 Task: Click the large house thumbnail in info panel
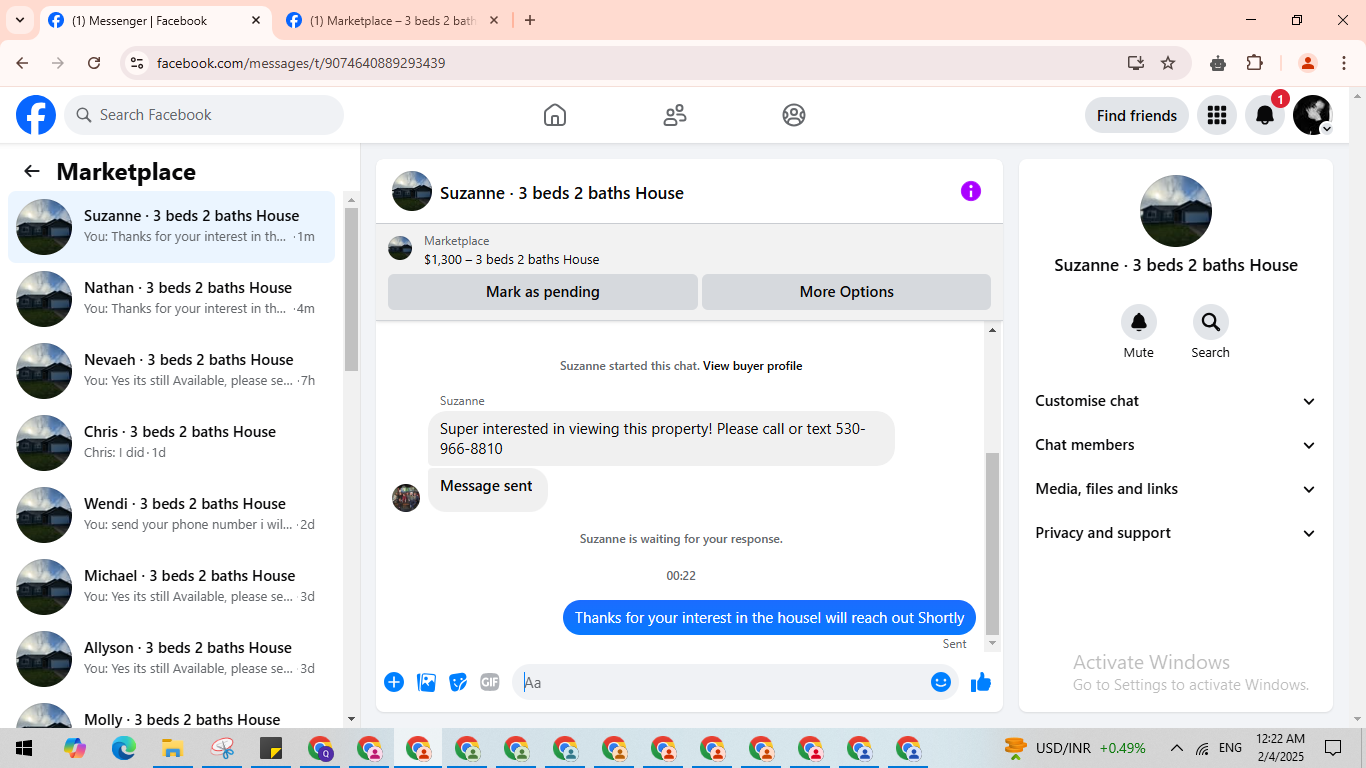pos(1176,211)
